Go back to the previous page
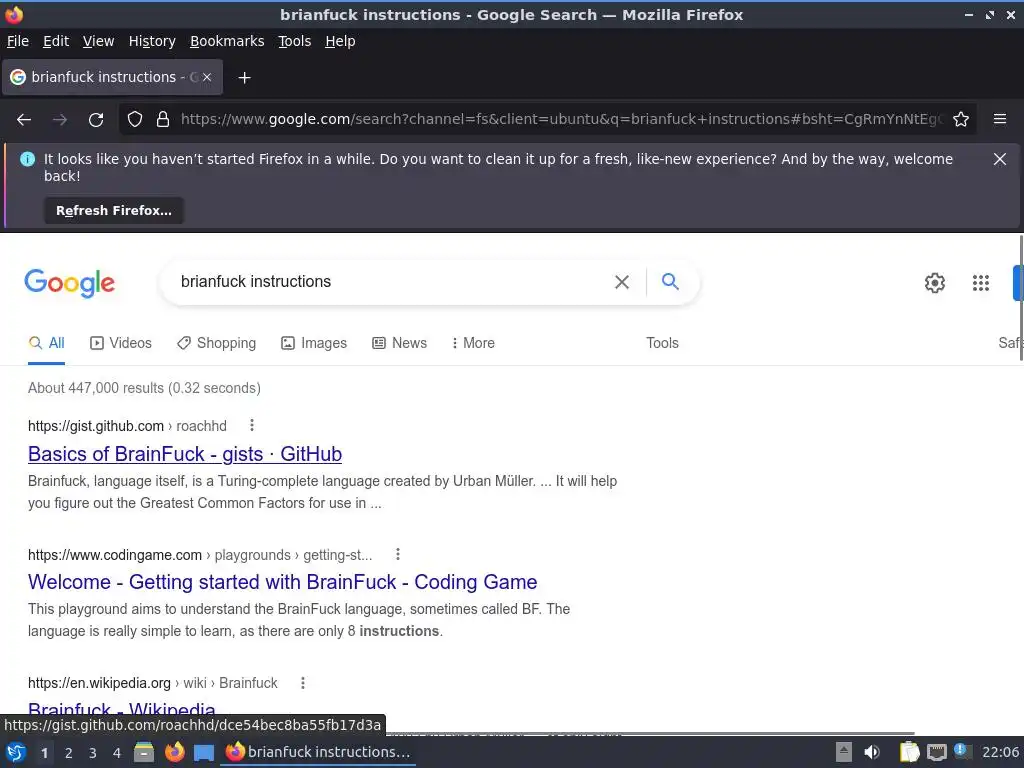The image size is (1024, 768). coord(24,120)
